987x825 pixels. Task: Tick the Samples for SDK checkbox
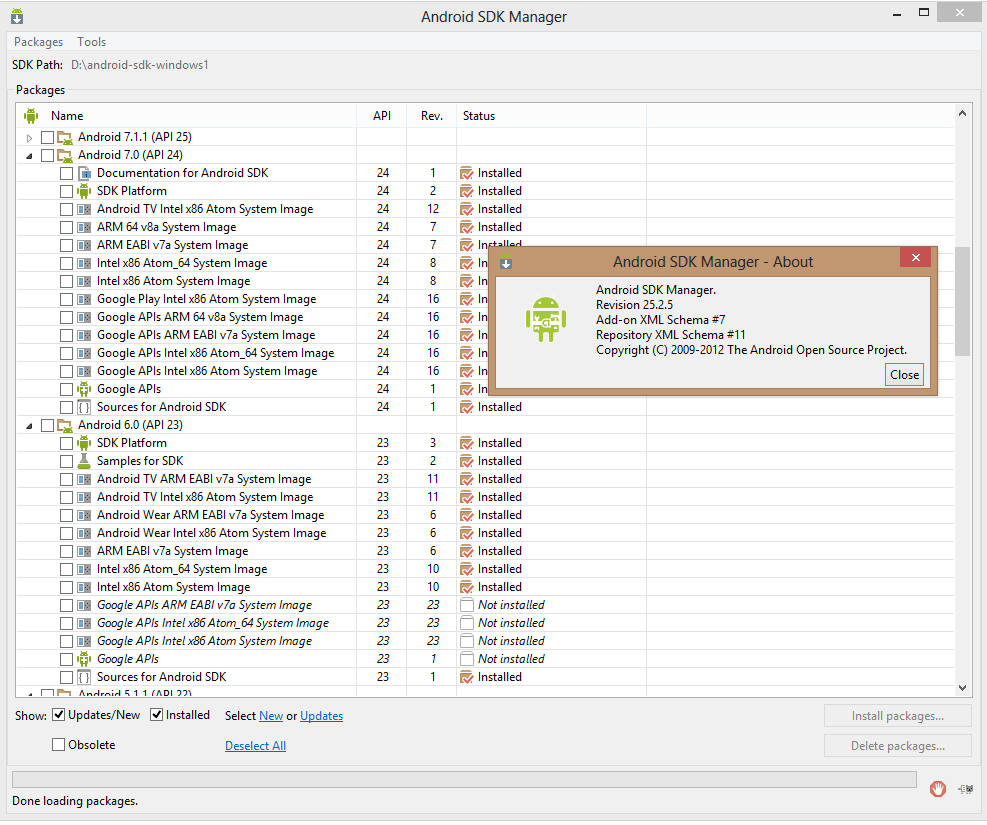67,461
